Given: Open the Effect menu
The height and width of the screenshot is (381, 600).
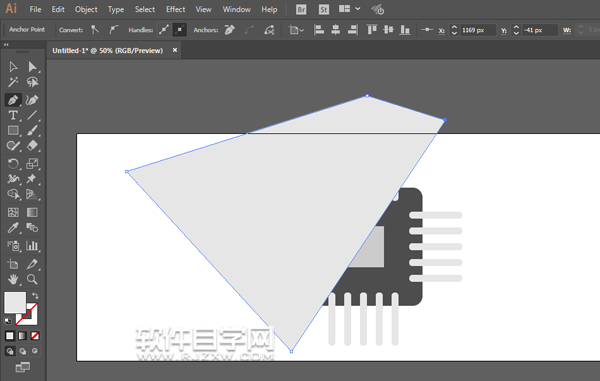Looking at the screenshot, I should point(175,9).
